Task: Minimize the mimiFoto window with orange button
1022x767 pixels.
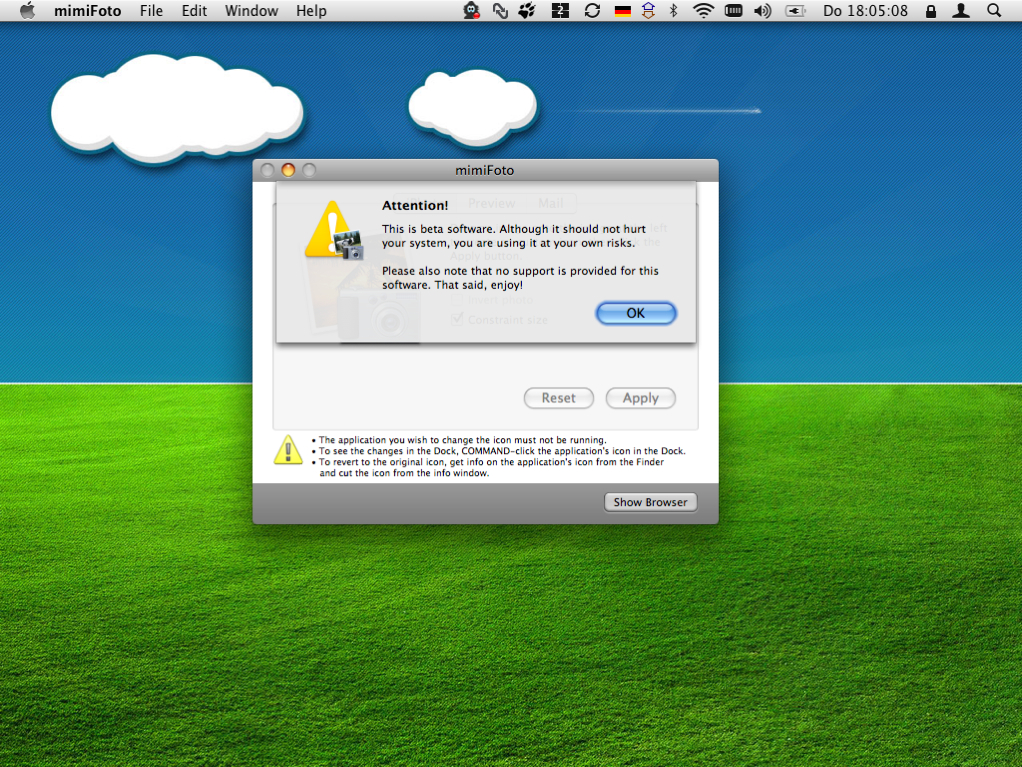Action: point(288,170)
